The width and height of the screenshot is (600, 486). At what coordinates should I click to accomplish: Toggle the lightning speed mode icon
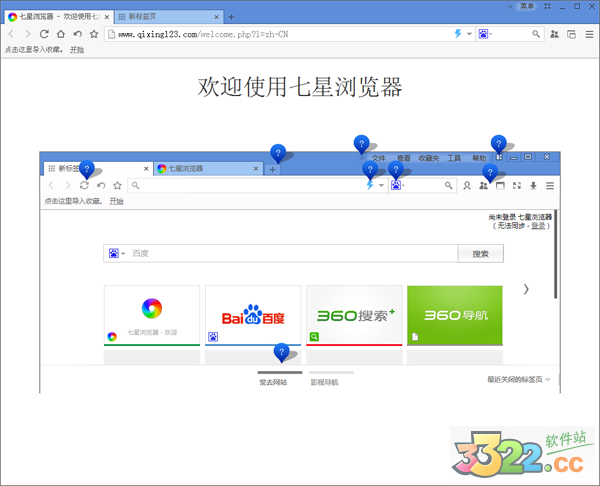click(458, 34)
